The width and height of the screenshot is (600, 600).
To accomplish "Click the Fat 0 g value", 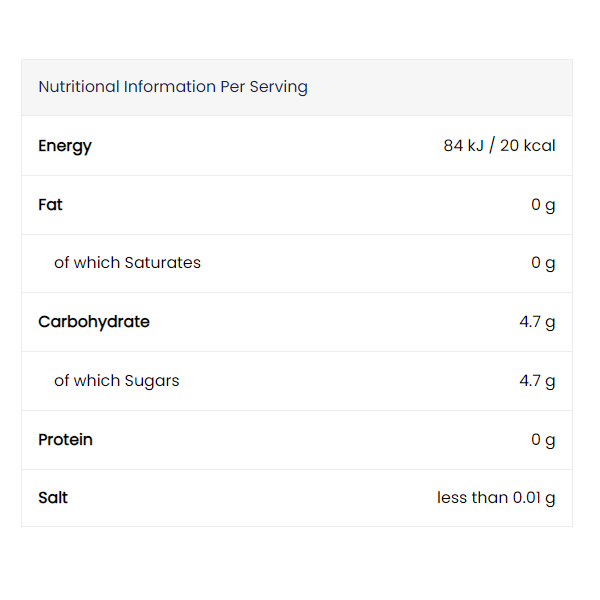I will click(543, 205).
